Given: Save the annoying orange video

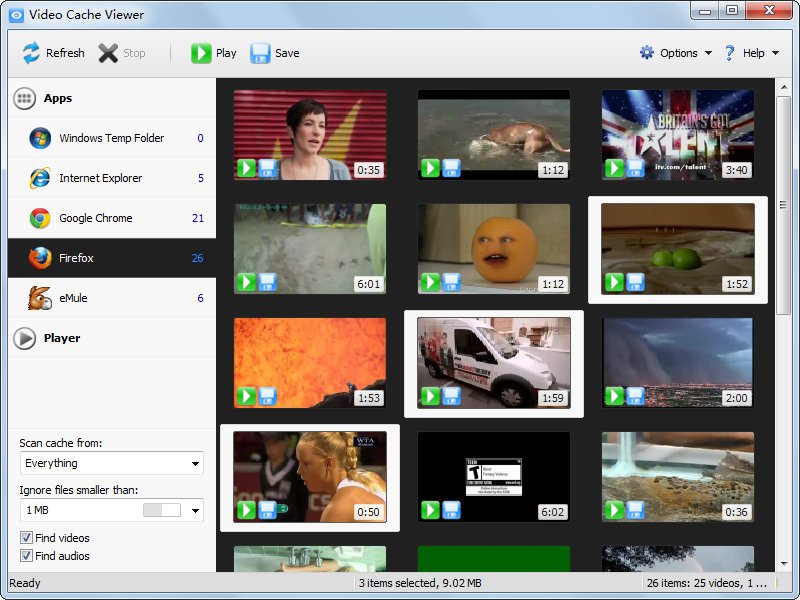Looking at the screenshot, I should (452, 282).
